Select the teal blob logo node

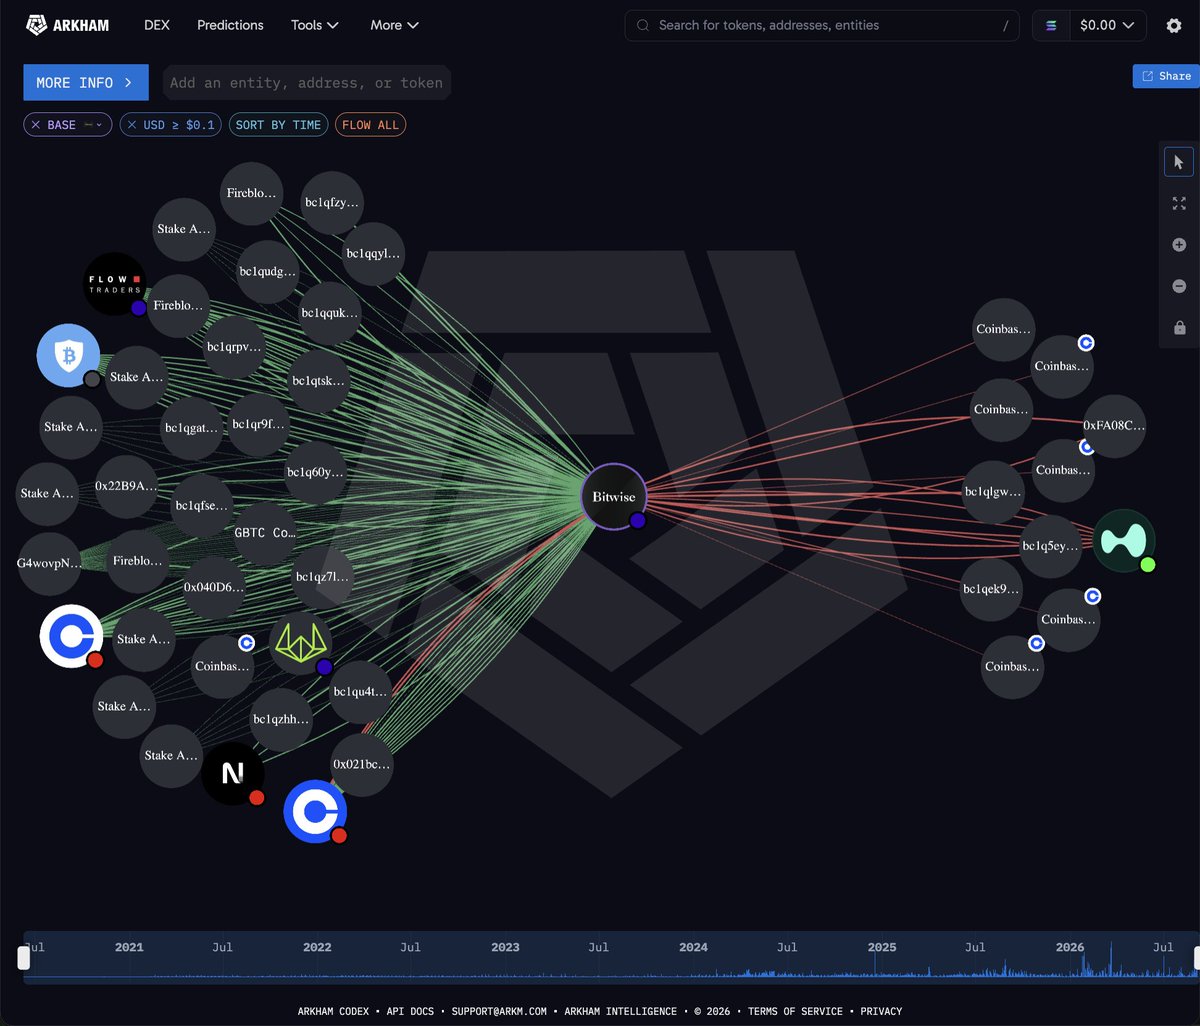[x=1123, y=541]
